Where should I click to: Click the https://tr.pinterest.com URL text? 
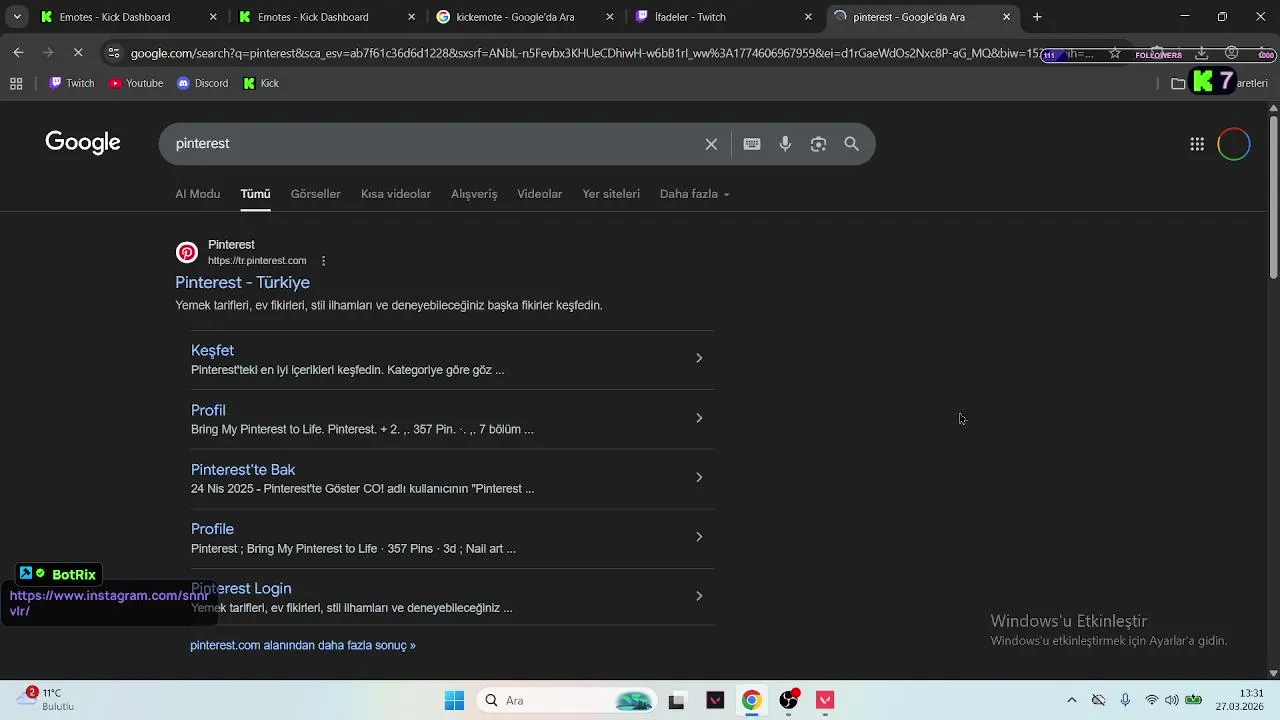click(257, 261)
